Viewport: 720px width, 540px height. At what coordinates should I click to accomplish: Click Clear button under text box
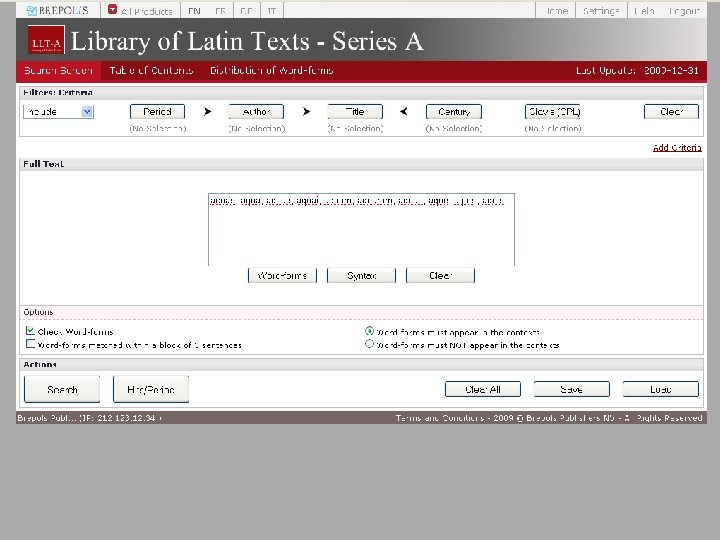pos(440,276)
